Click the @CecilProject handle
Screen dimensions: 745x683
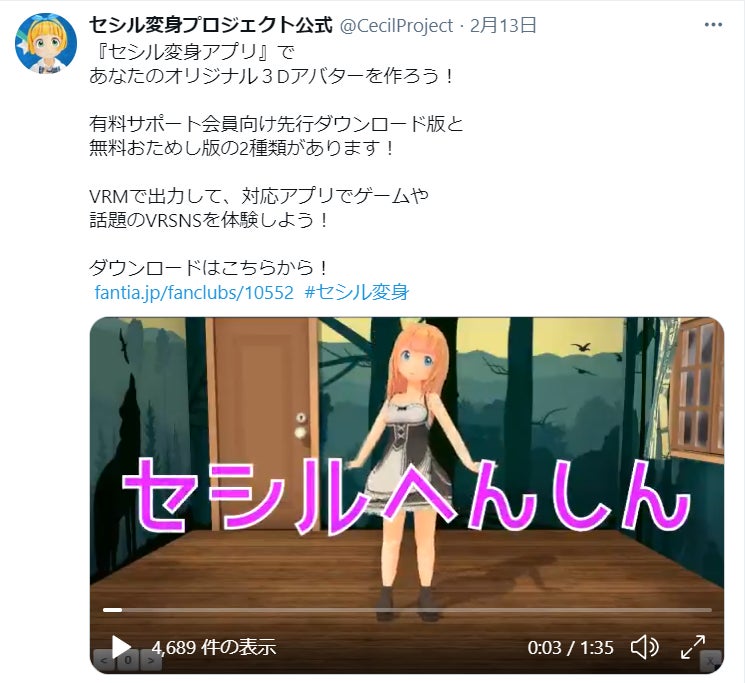pyautogui.click(x=396, y=26)
